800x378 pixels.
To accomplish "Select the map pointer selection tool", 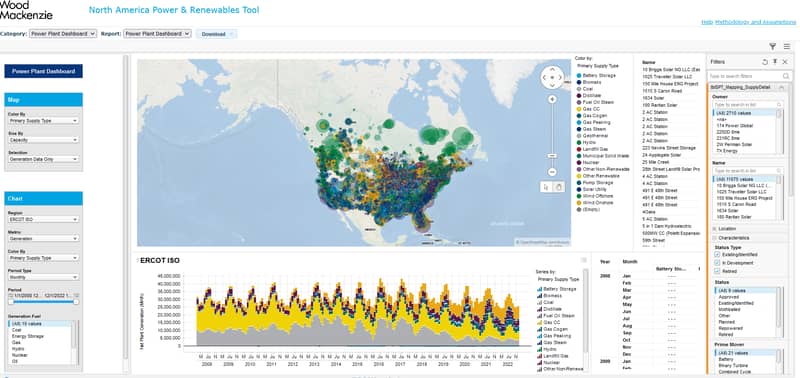I will [546, 187].
